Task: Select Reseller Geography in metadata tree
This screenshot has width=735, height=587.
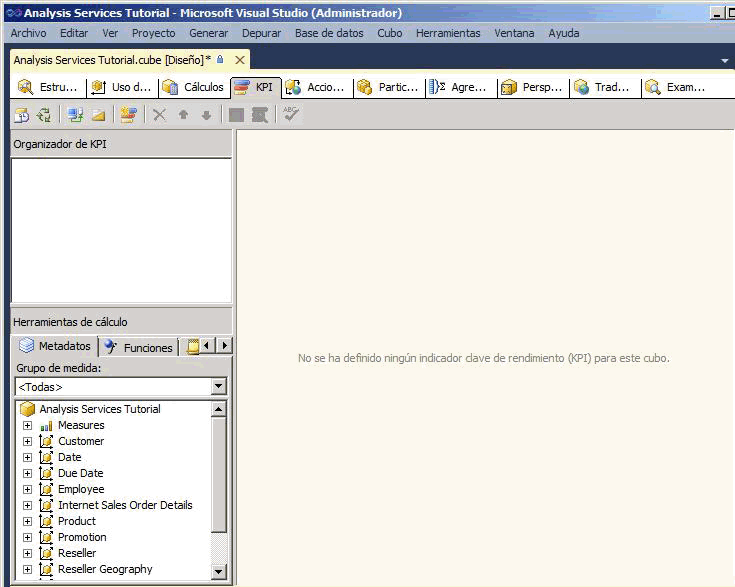Action: coord(105,569)
